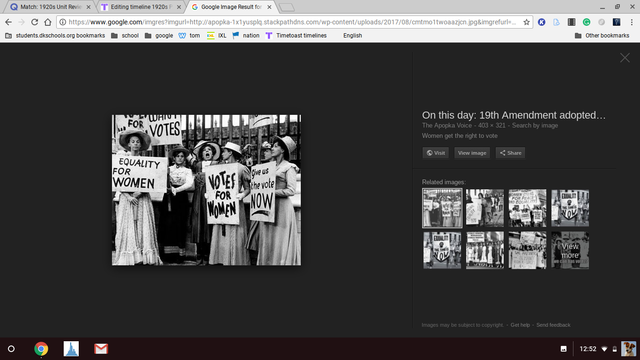The height and width of the screenshot is (360, 640).
Task: Click the Search by image link
Action: (x=535, y=125)
